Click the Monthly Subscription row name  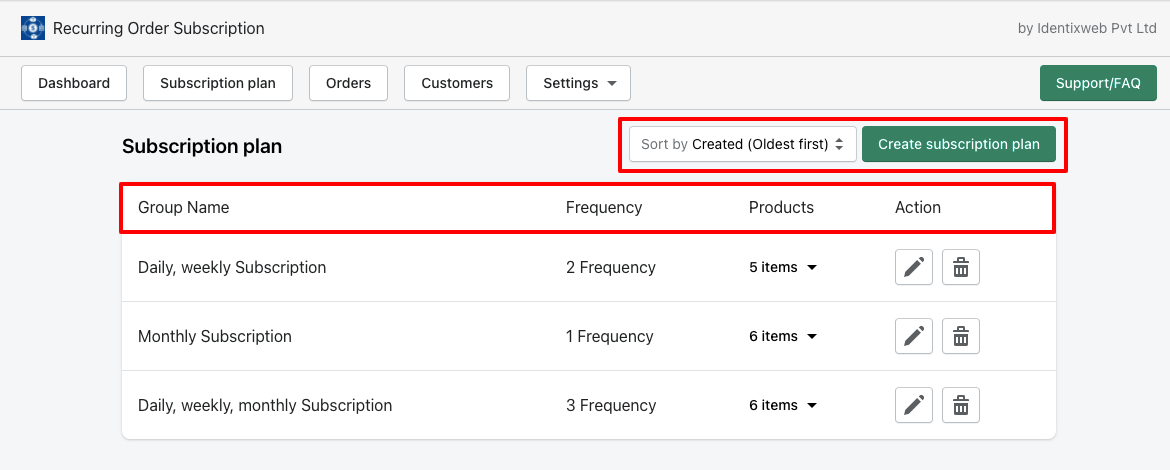[x=215, y=336]
